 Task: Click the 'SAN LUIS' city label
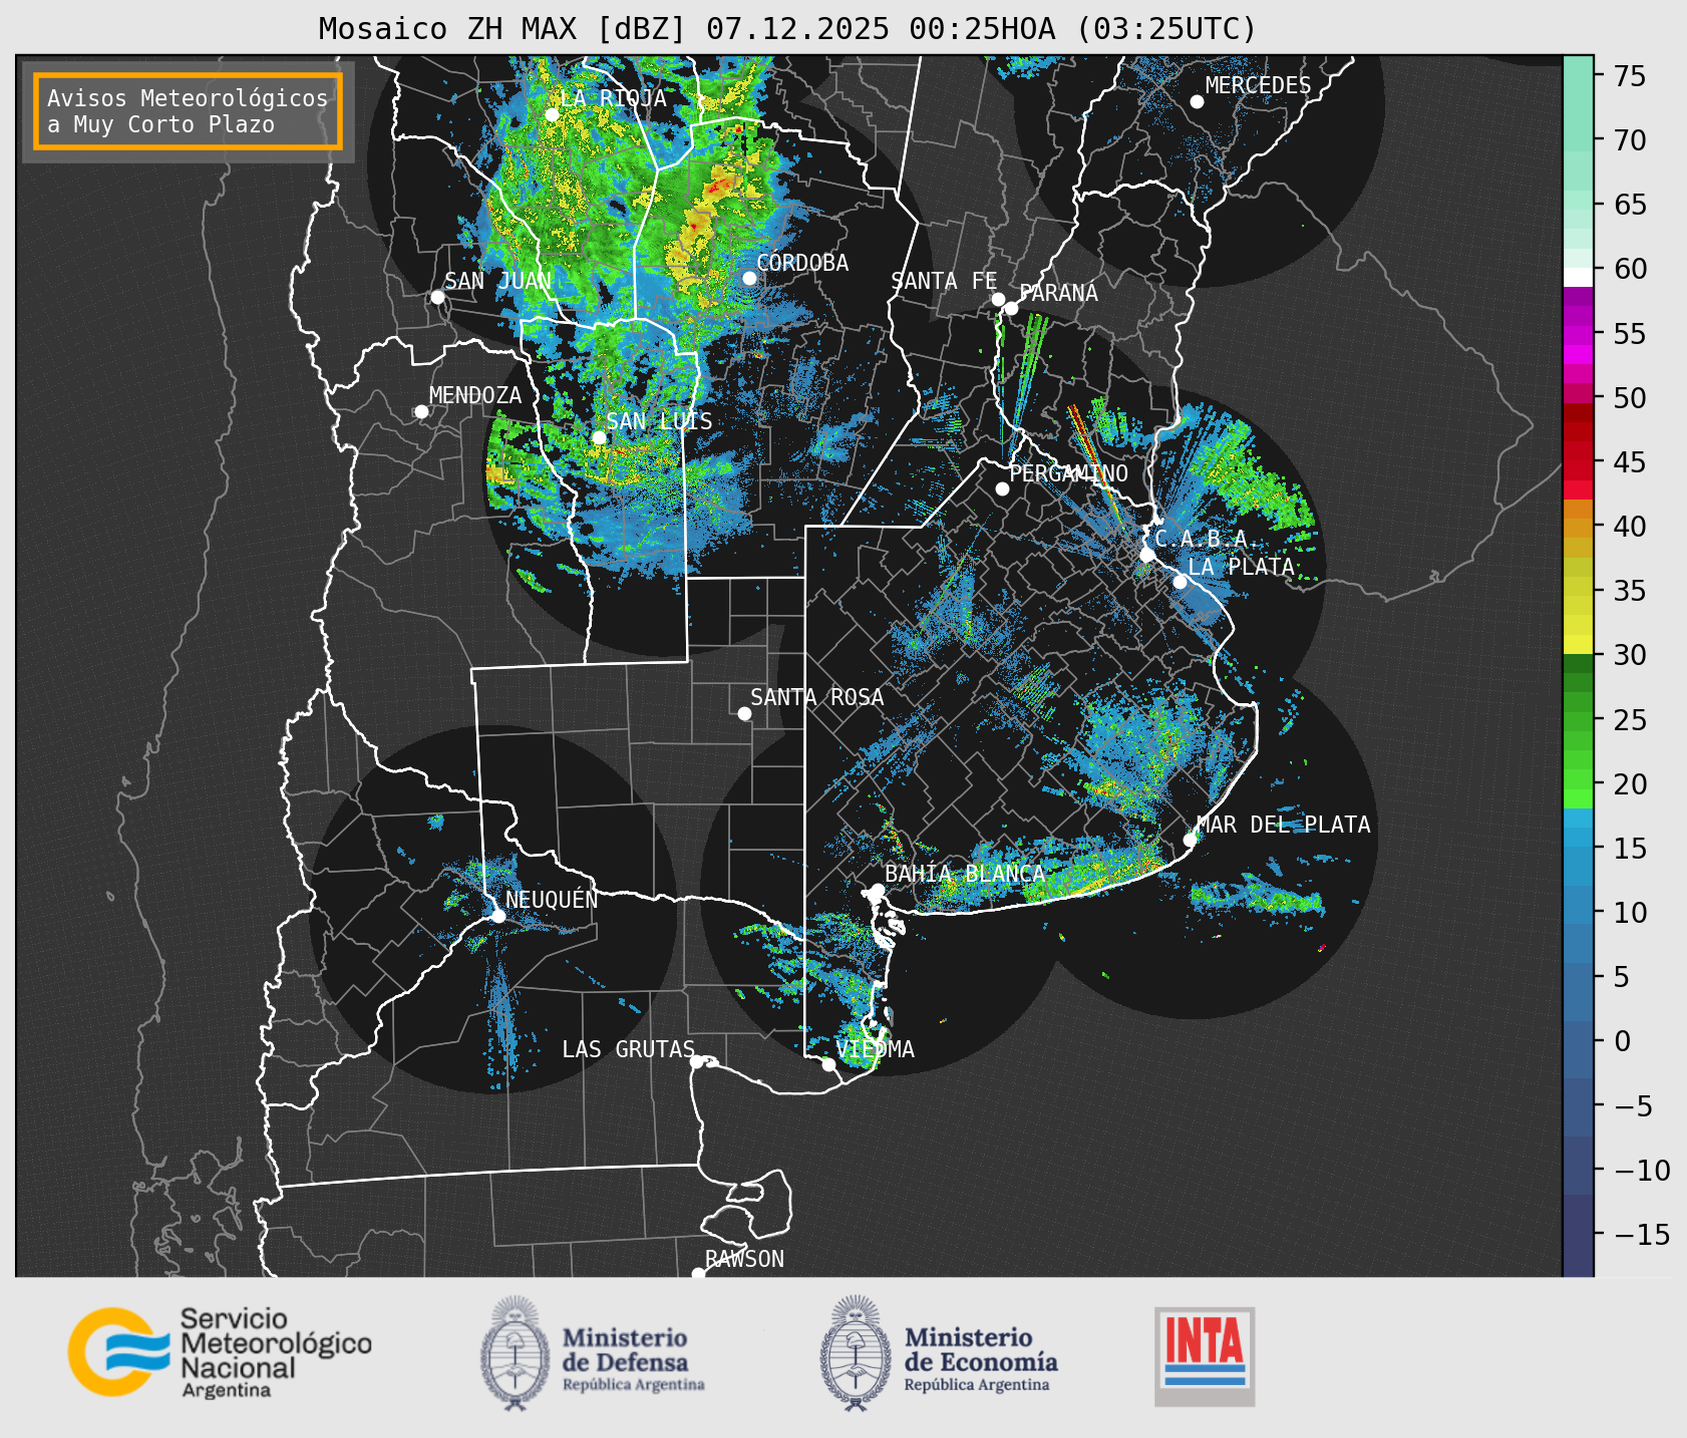(x=659, y=421)
